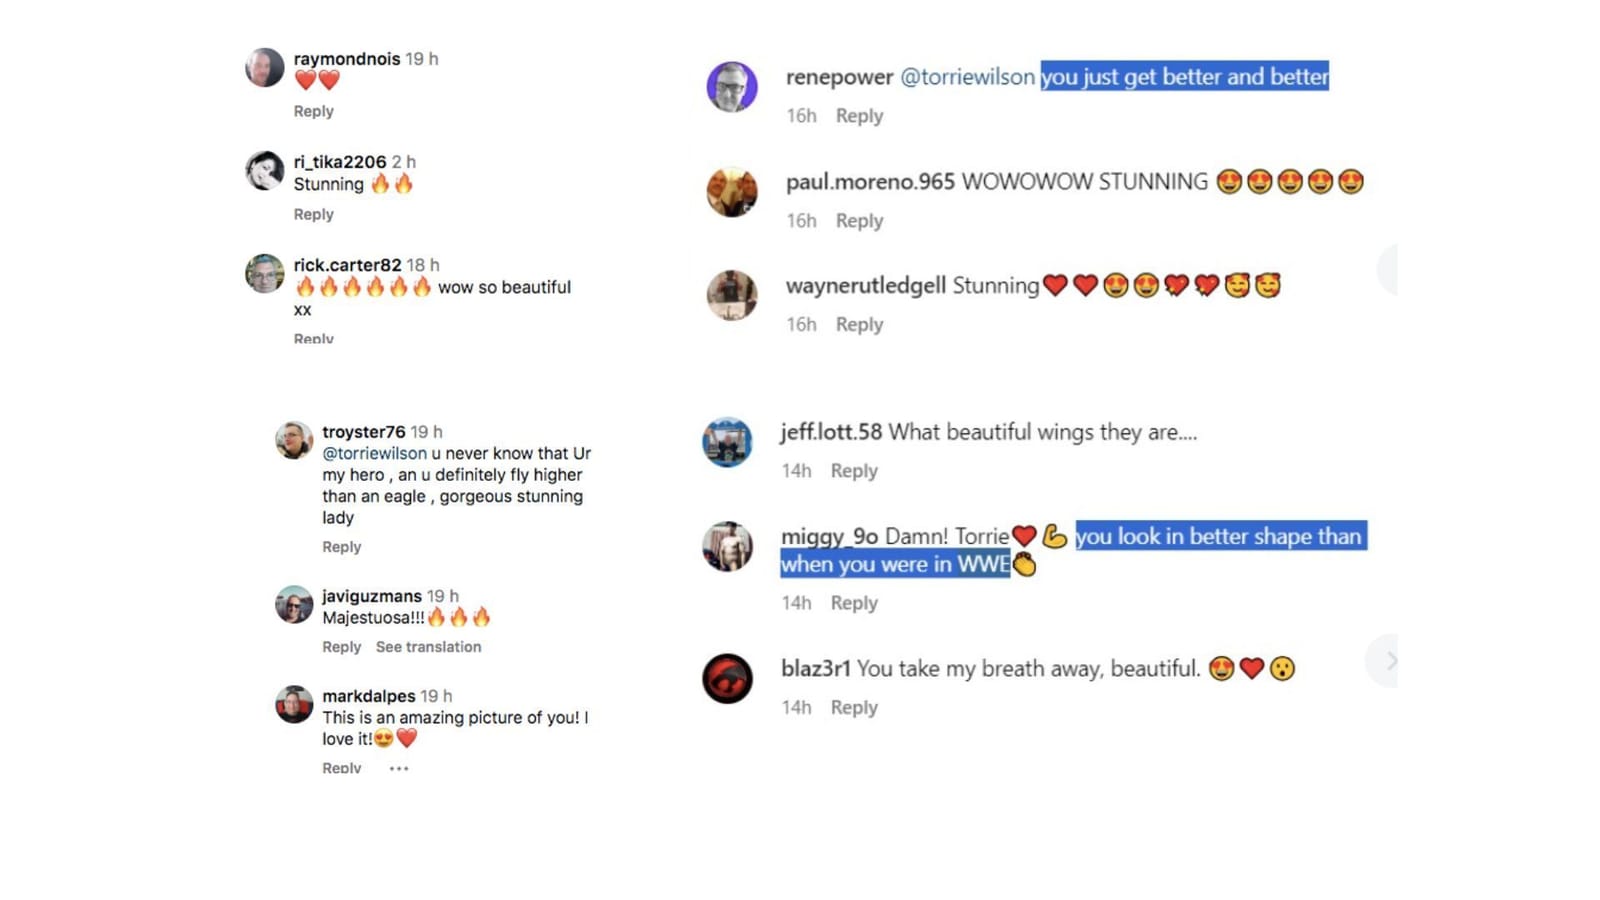Click See translation under javiguzmans comment
This screenshot has height=900, width=1600.
click(428, 647)
